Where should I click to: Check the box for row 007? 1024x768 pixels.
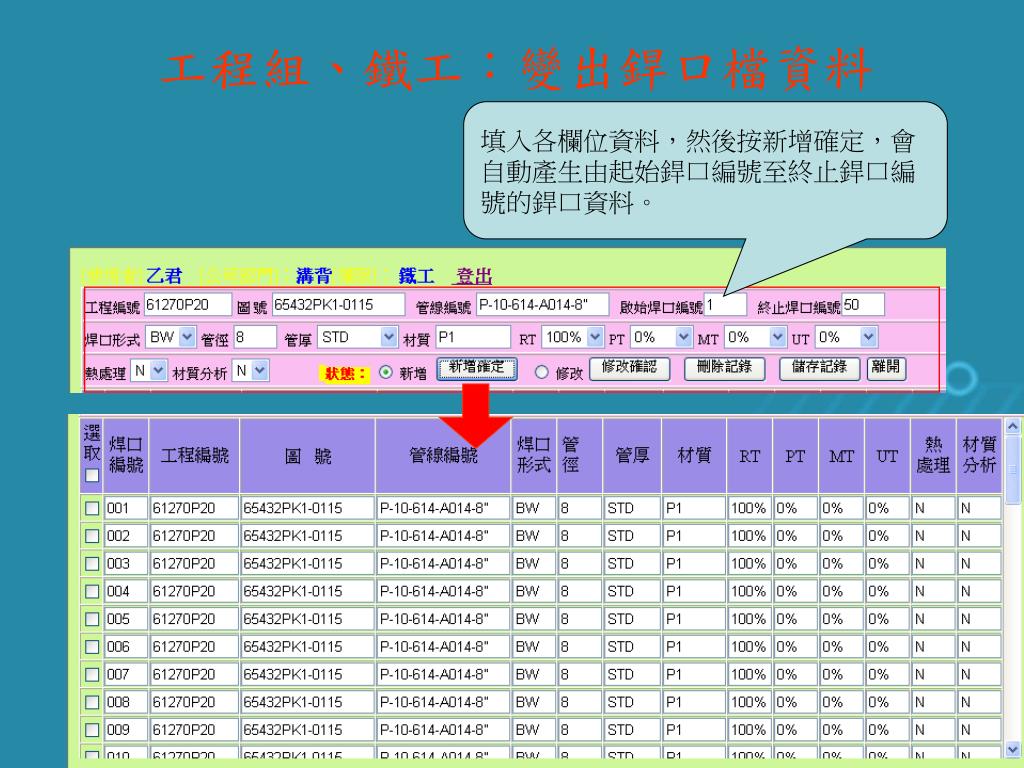[92, 675]
